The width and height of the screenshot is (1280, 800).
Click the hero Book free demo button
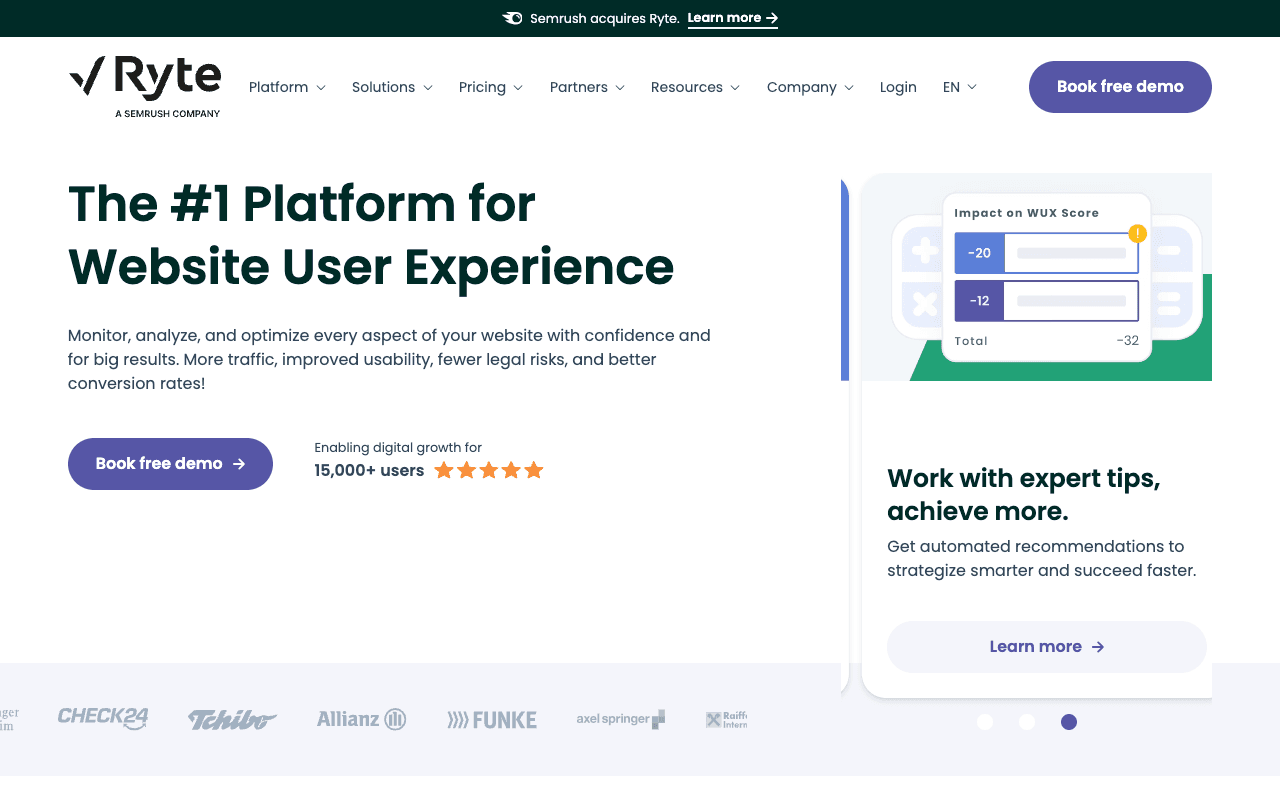(x=170, y=464)
